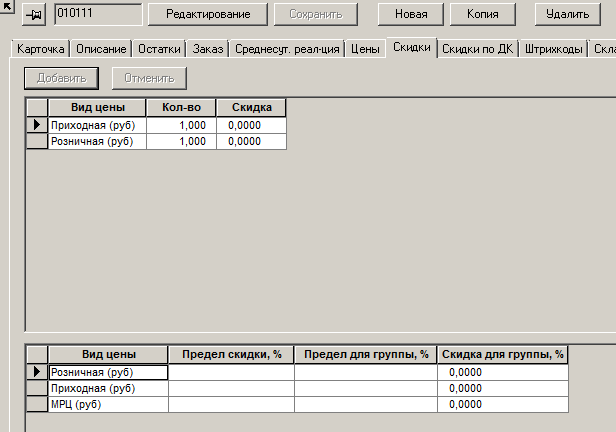Image resolution: width=616 pixels, height=432 pixels.
Task: Click row selector of upper Приходная row
Action: [37, 125]
